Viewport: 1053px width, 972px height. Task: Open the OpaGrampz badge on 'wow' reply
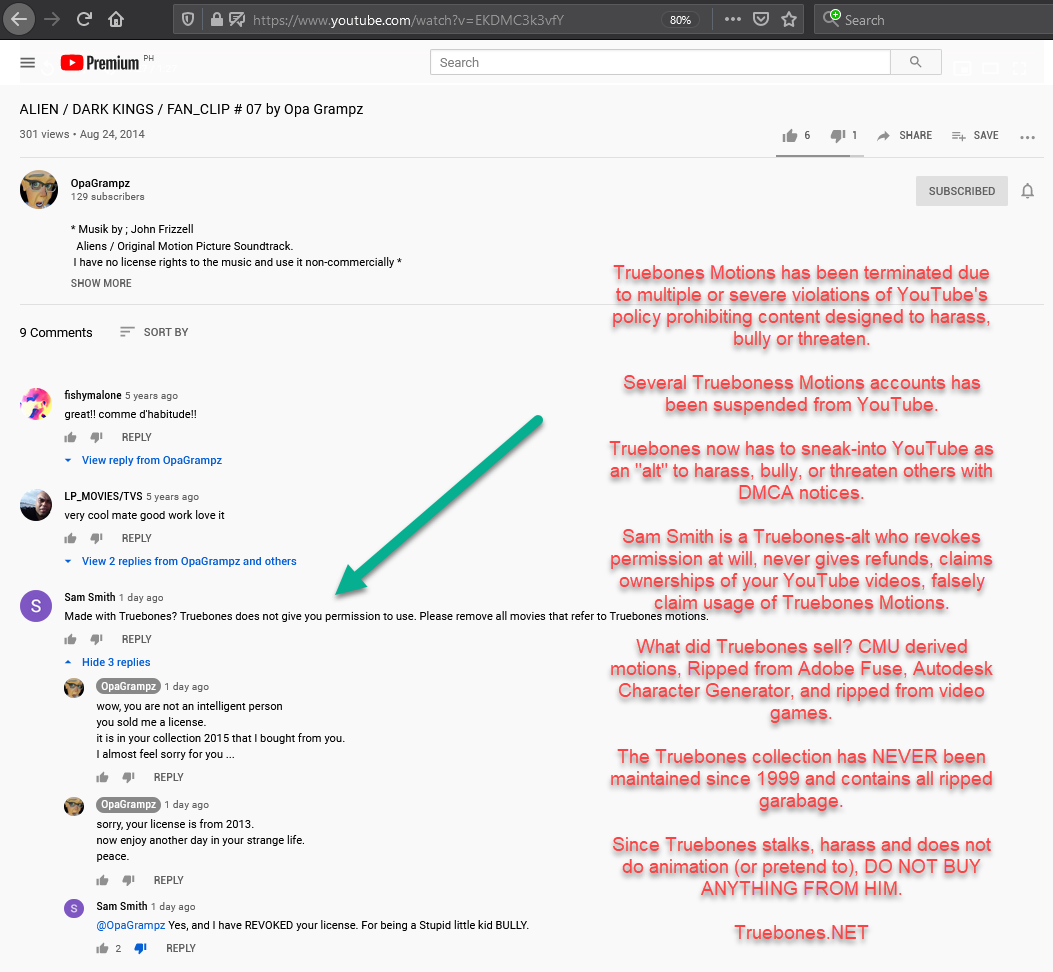128,686
